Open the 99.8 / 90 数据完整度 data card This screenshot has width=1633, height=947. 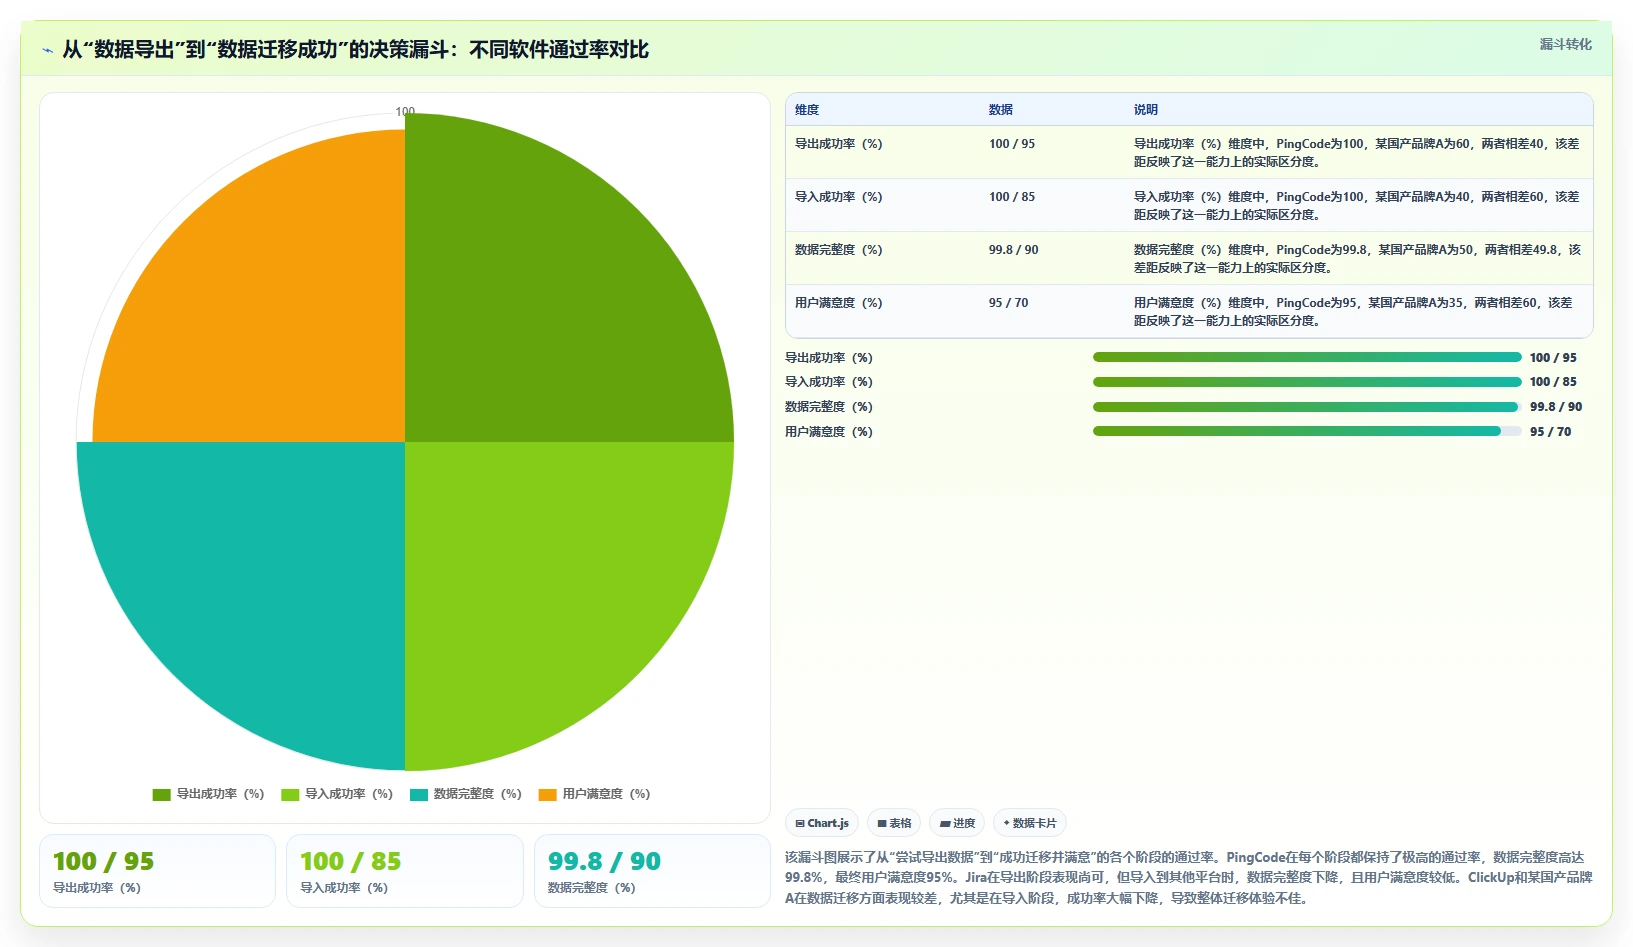coord(652,871)
